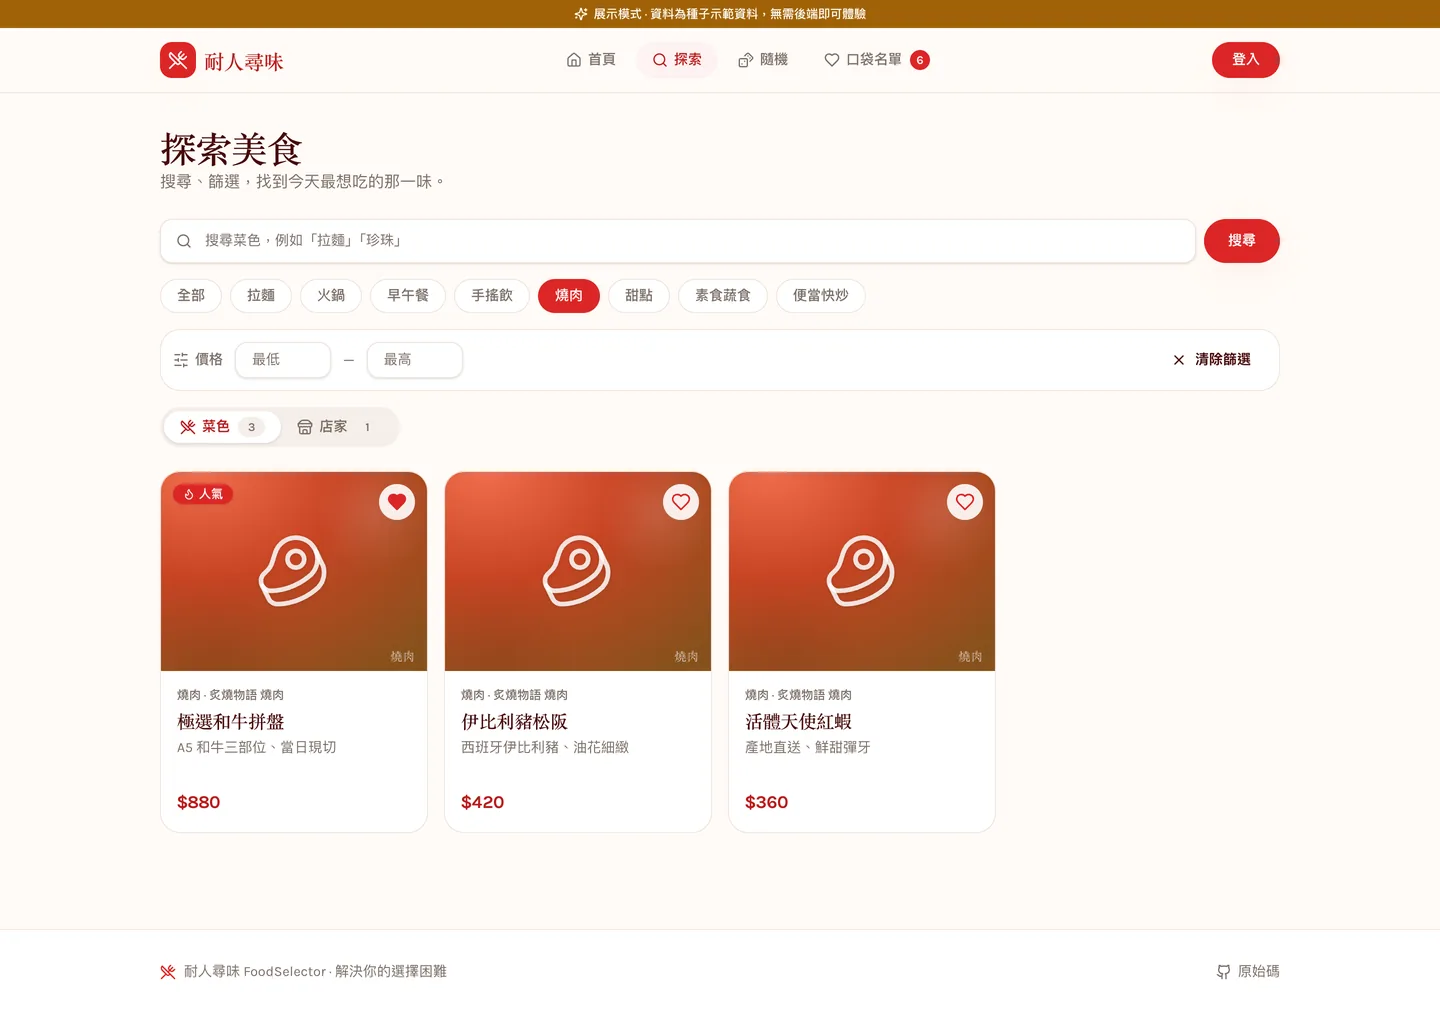This screenshot has width=1440, height=1014.
Task: Select the 手搖飲 category chip
Action: [x=492, y=296]
